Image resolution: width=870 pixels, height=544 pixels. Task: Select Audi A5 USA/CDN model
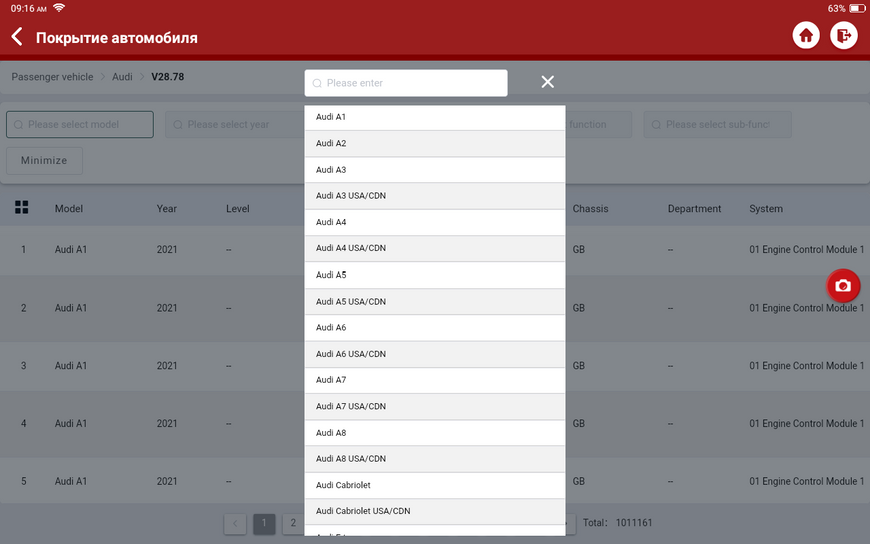click(x=434, y=301)
